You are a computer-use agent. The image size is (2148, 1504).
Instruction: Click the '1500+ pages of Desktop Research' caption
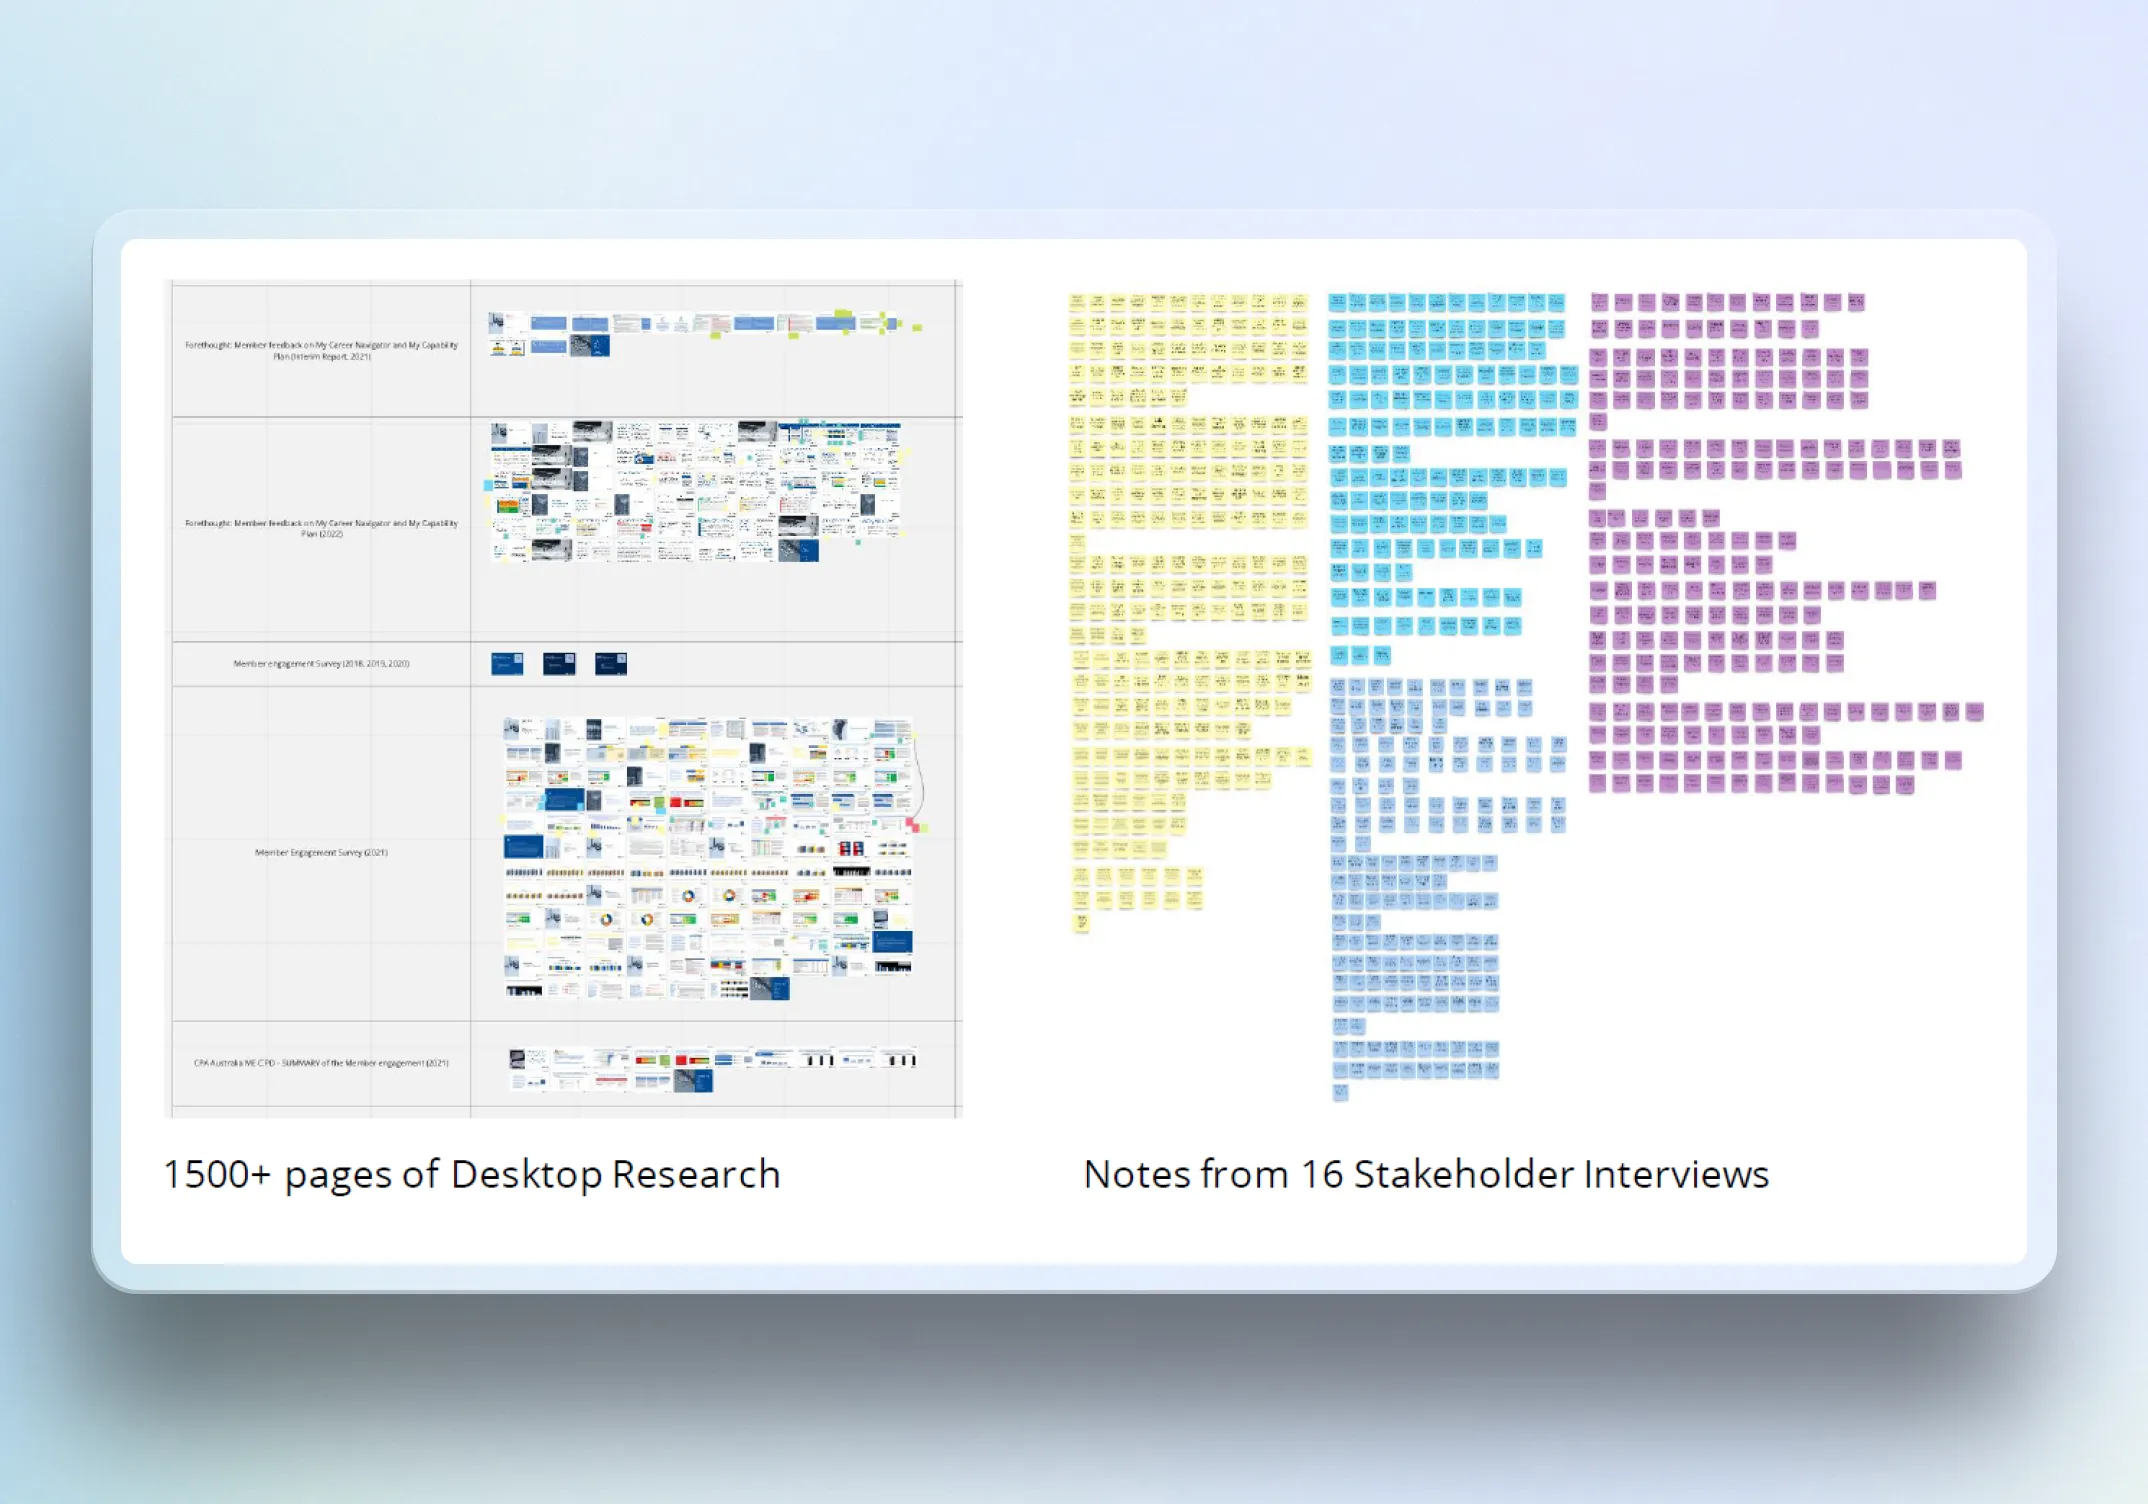pos(471,1174)
